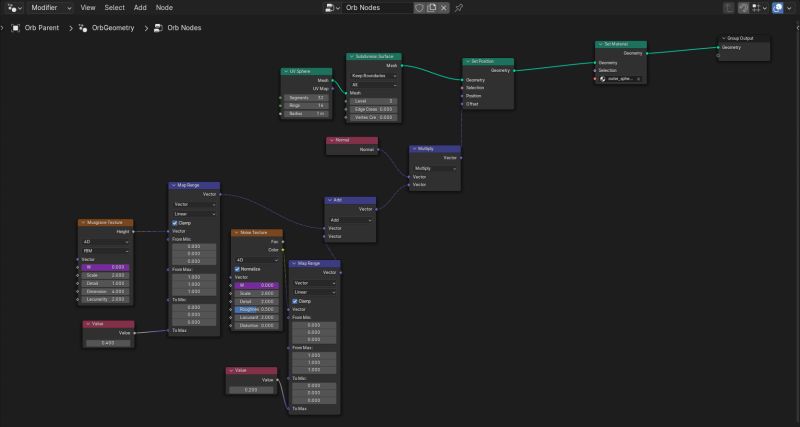Viewport: 800px width, 427px height.
Task: Click the Orb Nodes tree icon in breadcrumb
Action: click(x=158, y=28)
